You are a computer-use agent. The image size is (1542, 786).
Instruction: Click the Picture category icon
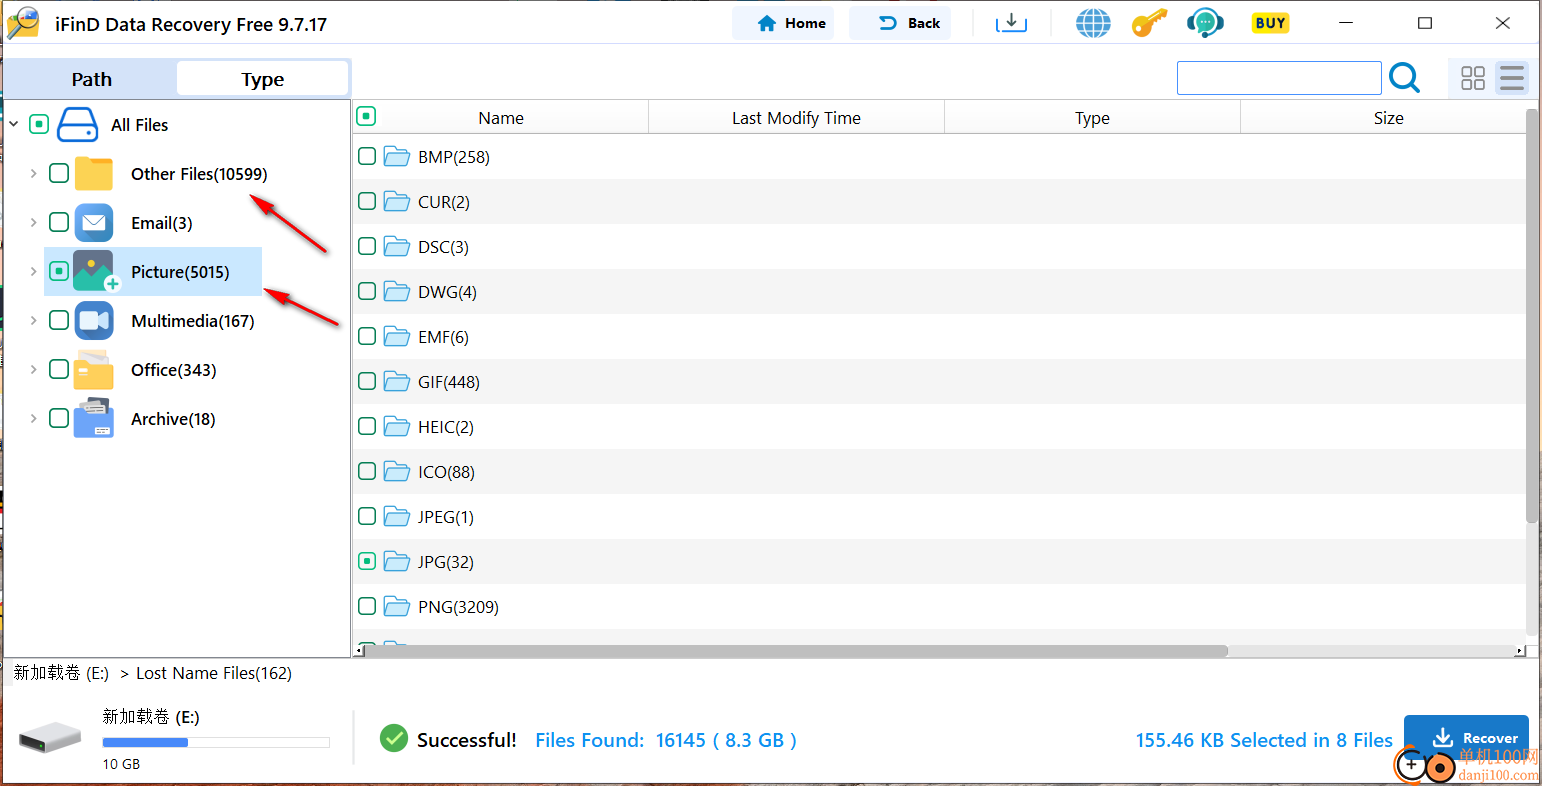(x=95, y=271)
